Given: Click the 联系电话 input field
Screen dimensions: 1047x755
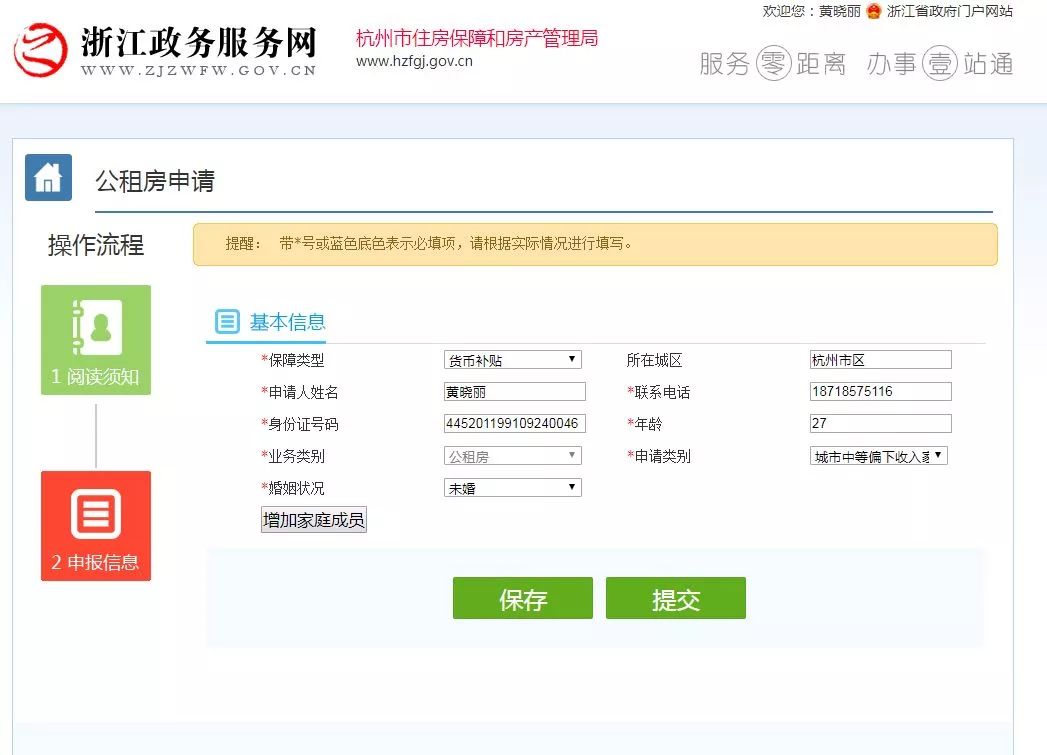Looking at the screenshot, I should coord(880,392).
